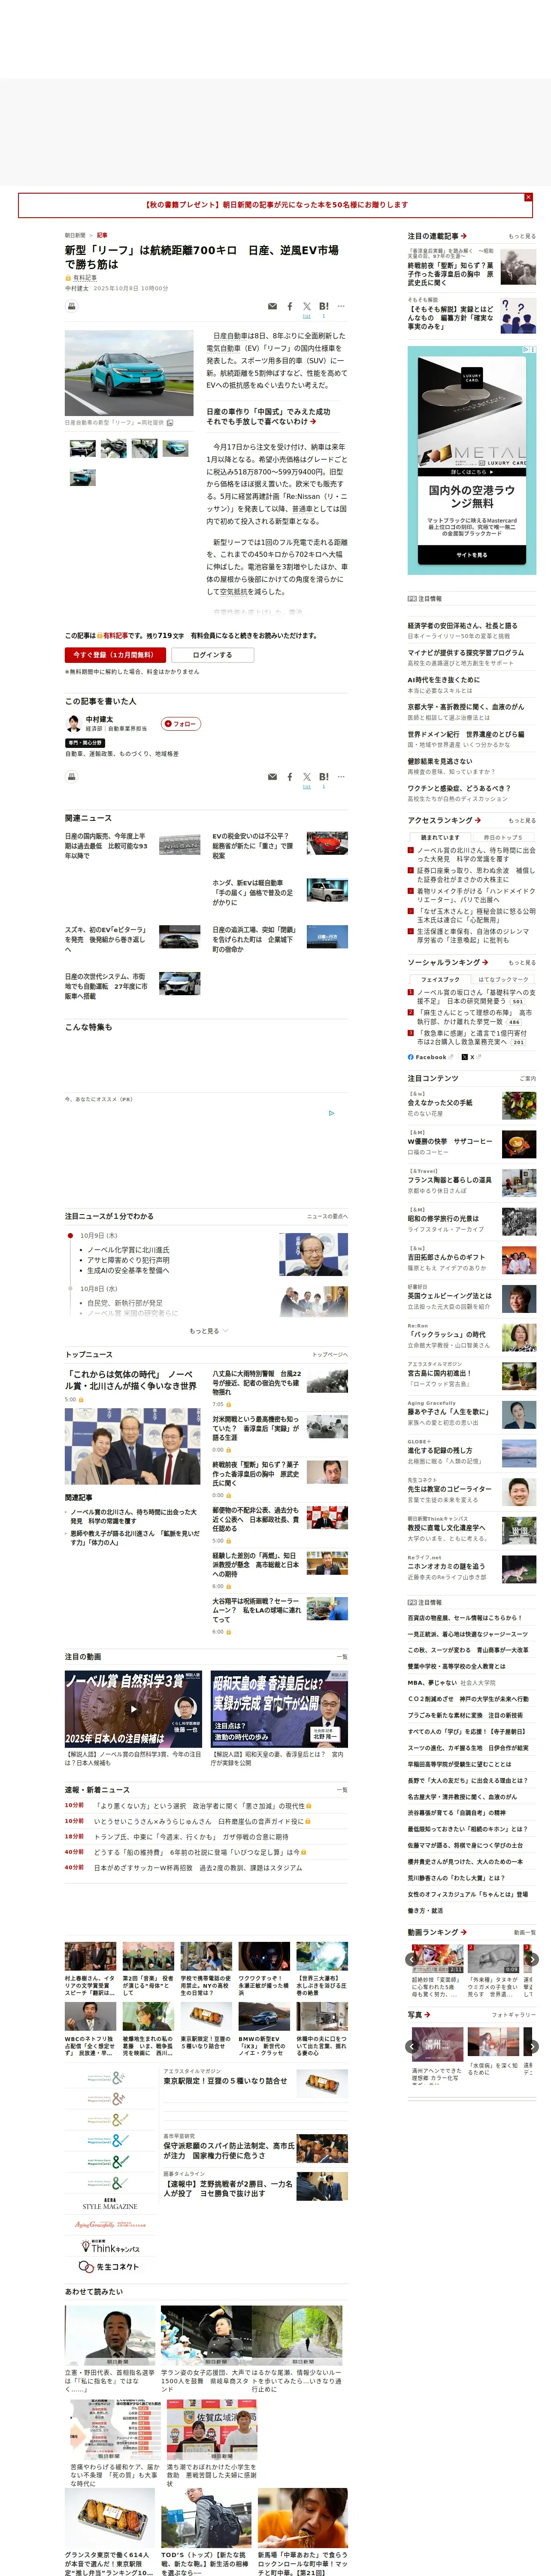Open もっと見る next to 注目の連載記事
The image size is (551, 2576).
[x=522, y=237]
